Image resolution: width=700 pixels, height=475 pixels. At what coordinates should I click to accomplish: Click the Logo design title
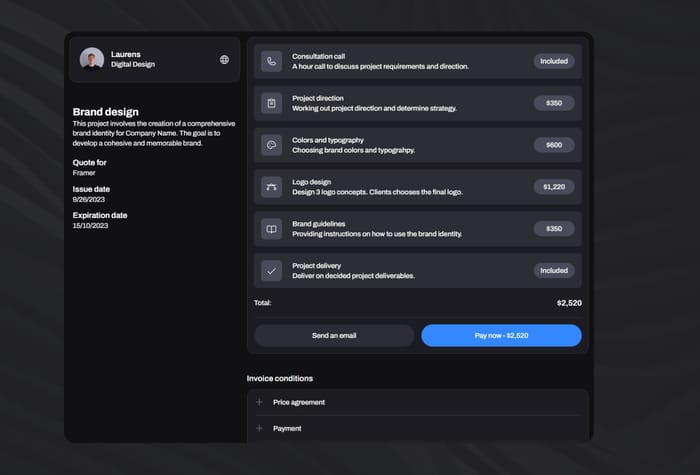312,182
